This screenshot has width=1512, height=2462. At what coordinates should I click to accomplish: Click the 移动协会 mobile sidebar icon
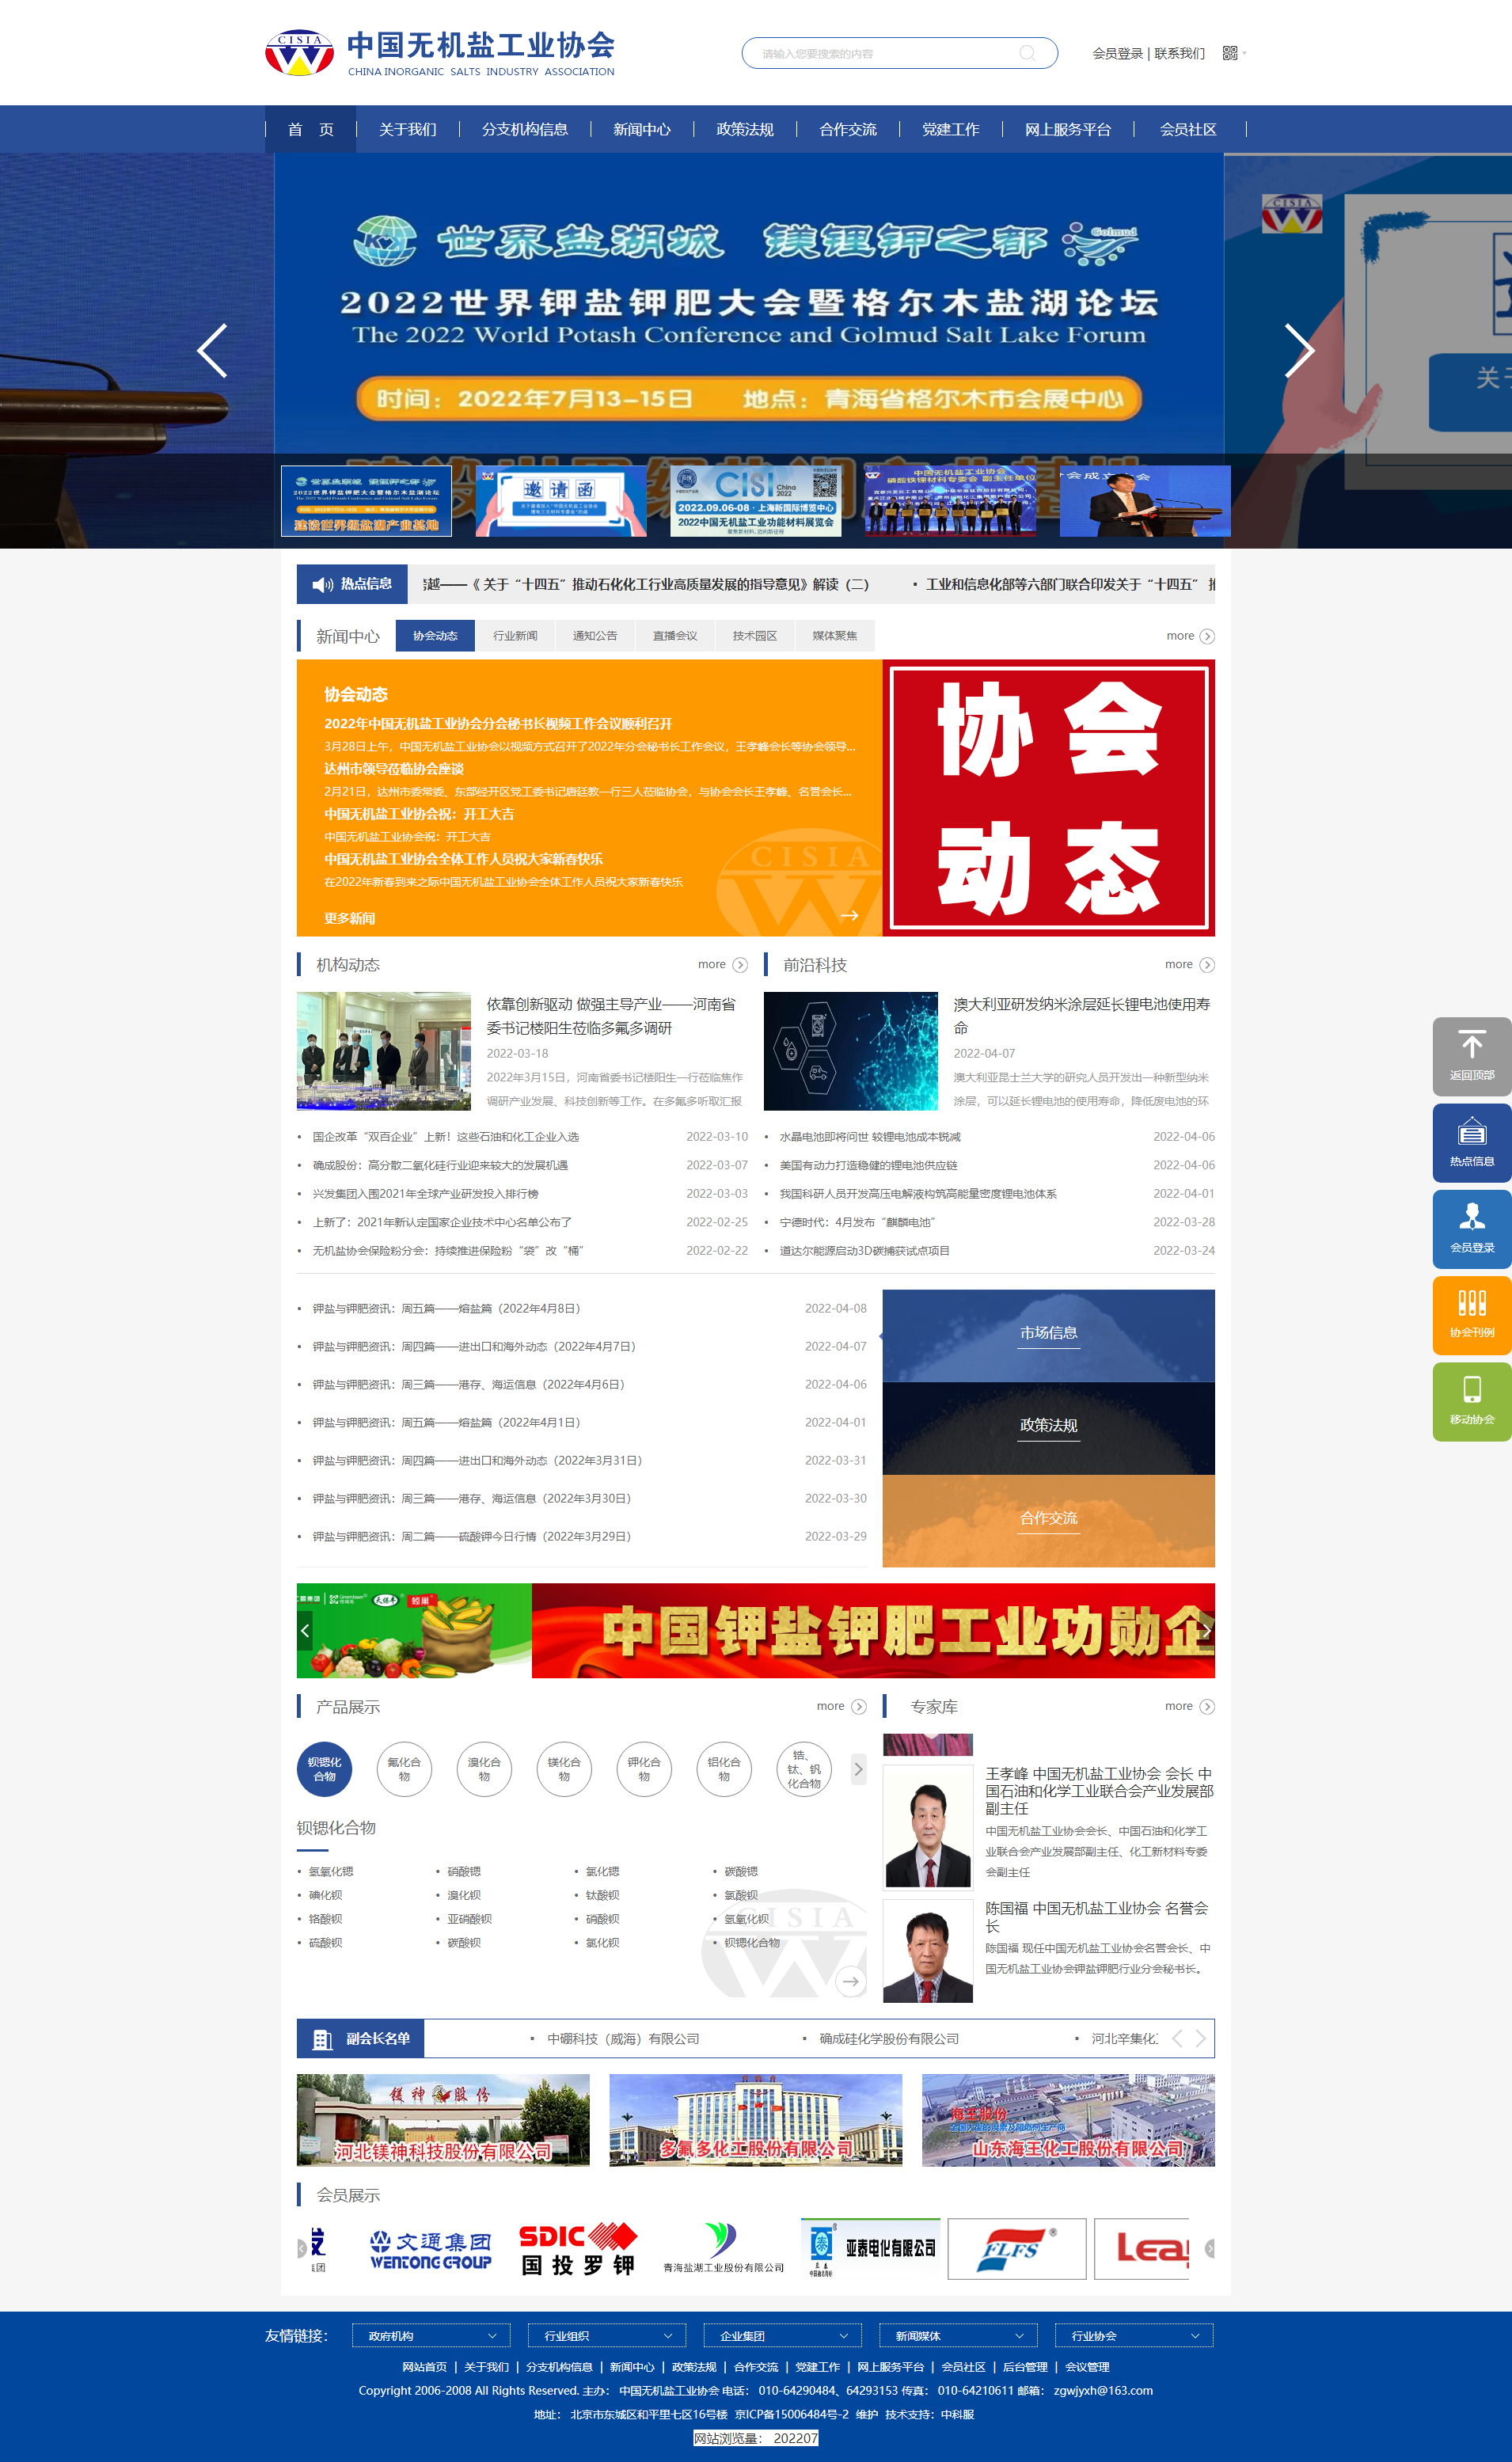point(1471,1399)
